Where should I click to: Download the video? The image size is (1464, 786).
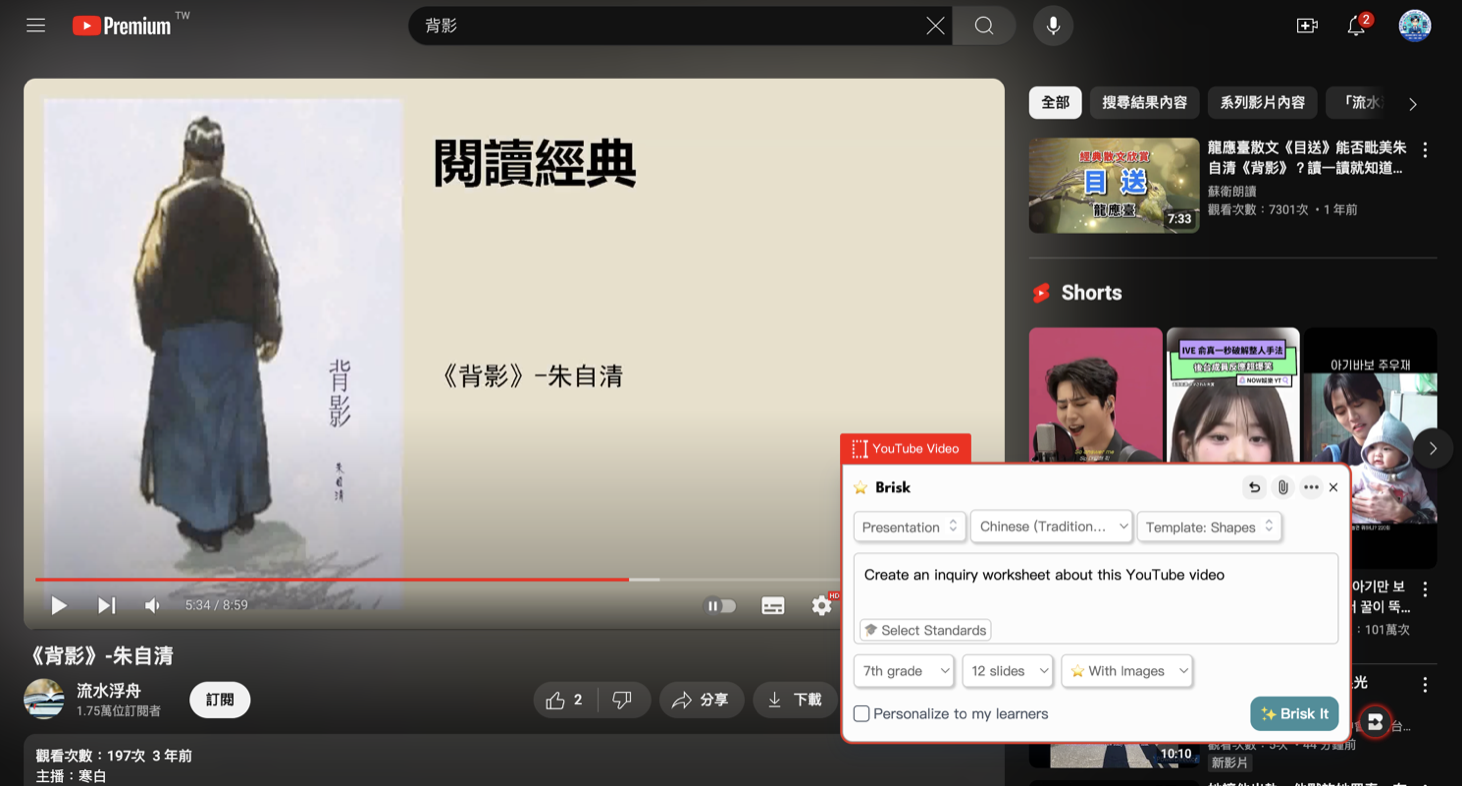795,700
